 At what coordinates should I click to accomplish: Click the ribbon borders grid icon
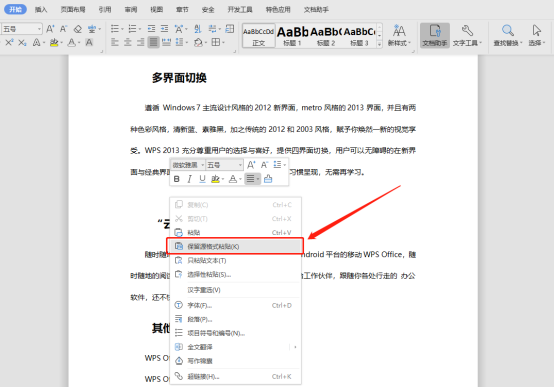click(x=216, y=42)
